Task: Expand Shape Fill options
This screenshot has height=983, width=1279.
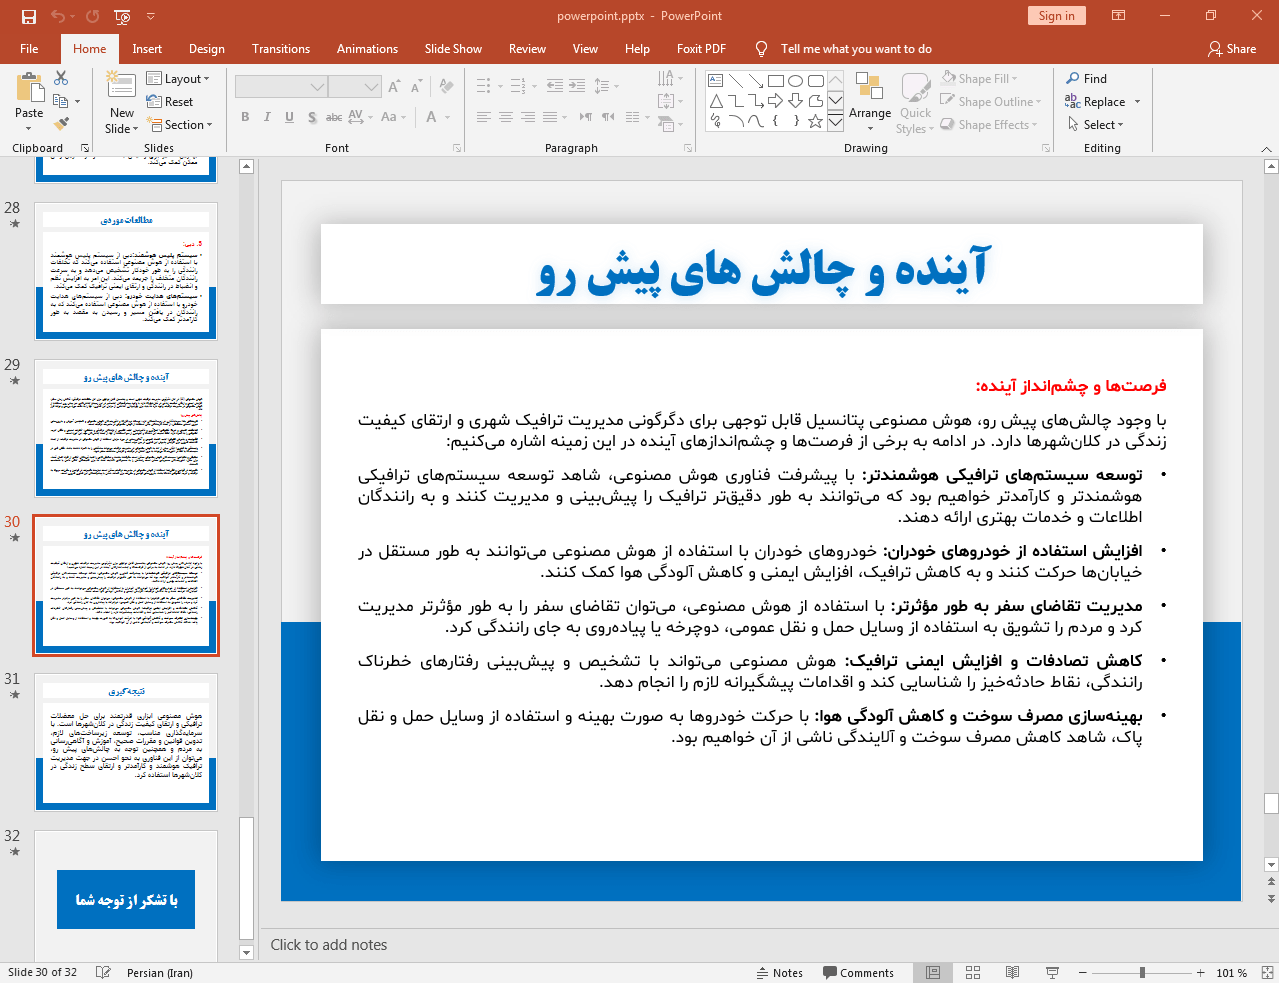Action: pyautogui.click(x=980, y=78)
